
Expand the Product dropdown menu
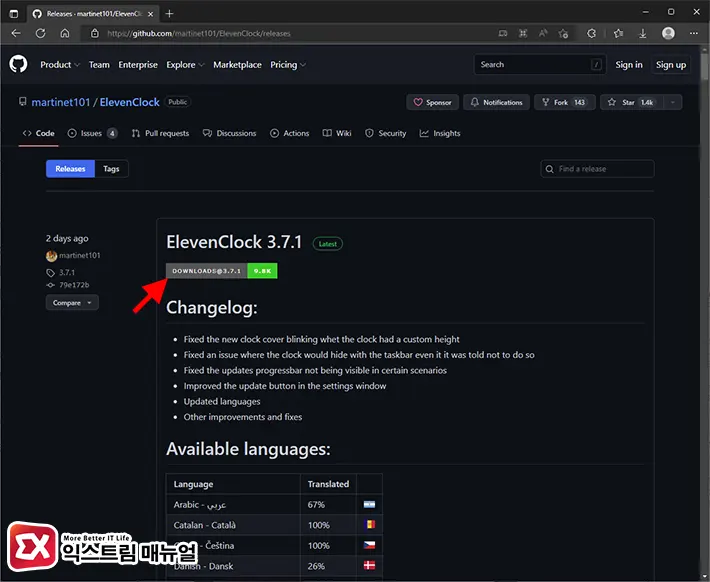click(x=59, y=65)
